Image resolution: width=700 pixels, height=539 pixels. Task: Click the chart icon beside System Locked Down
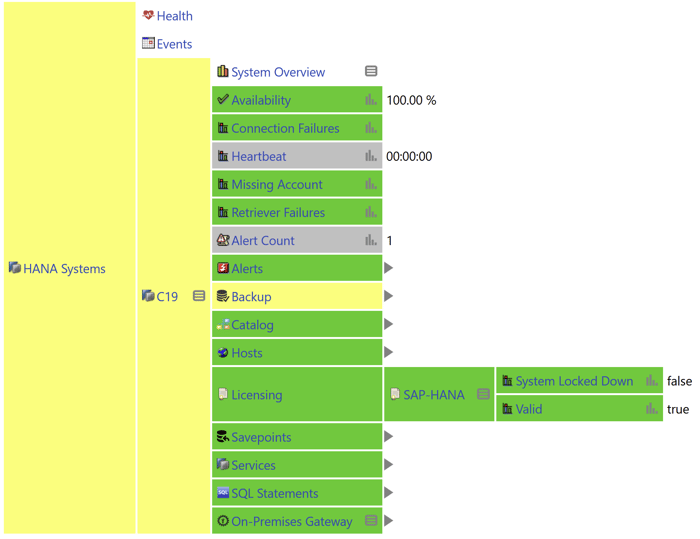[652, 381]
